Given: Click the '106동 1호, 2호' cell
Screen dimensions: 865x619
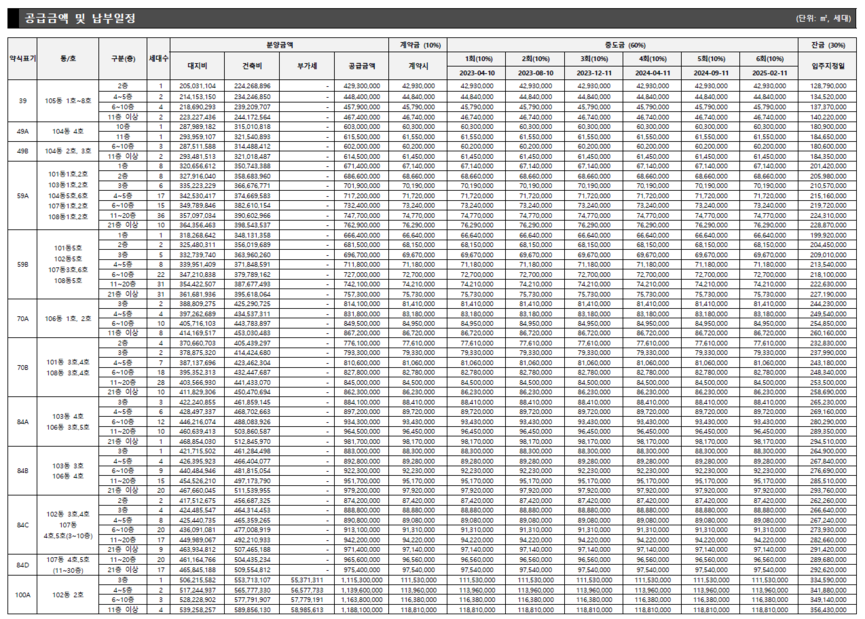Looking at the screenshot, I should pyautogui.click(x=68, y=318).
